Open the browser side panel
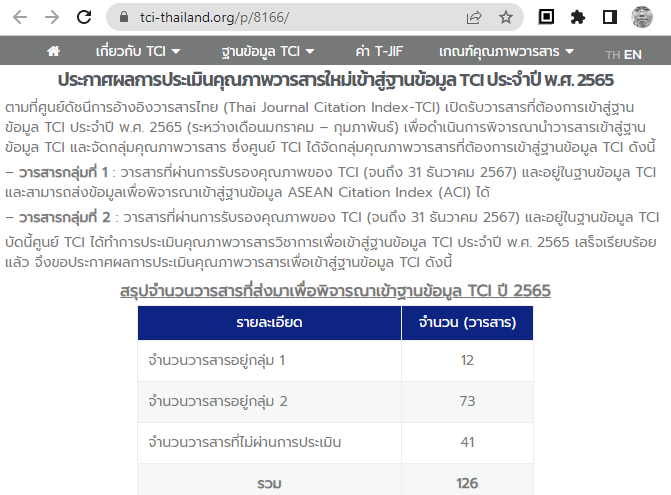The image size is (671, 495). (x=609, y=17)
